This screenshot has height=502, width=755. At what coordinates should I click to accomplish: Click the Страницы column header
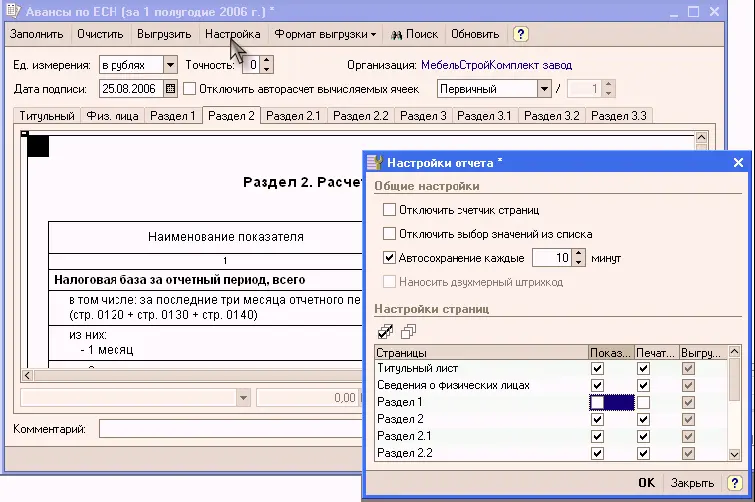481,353
